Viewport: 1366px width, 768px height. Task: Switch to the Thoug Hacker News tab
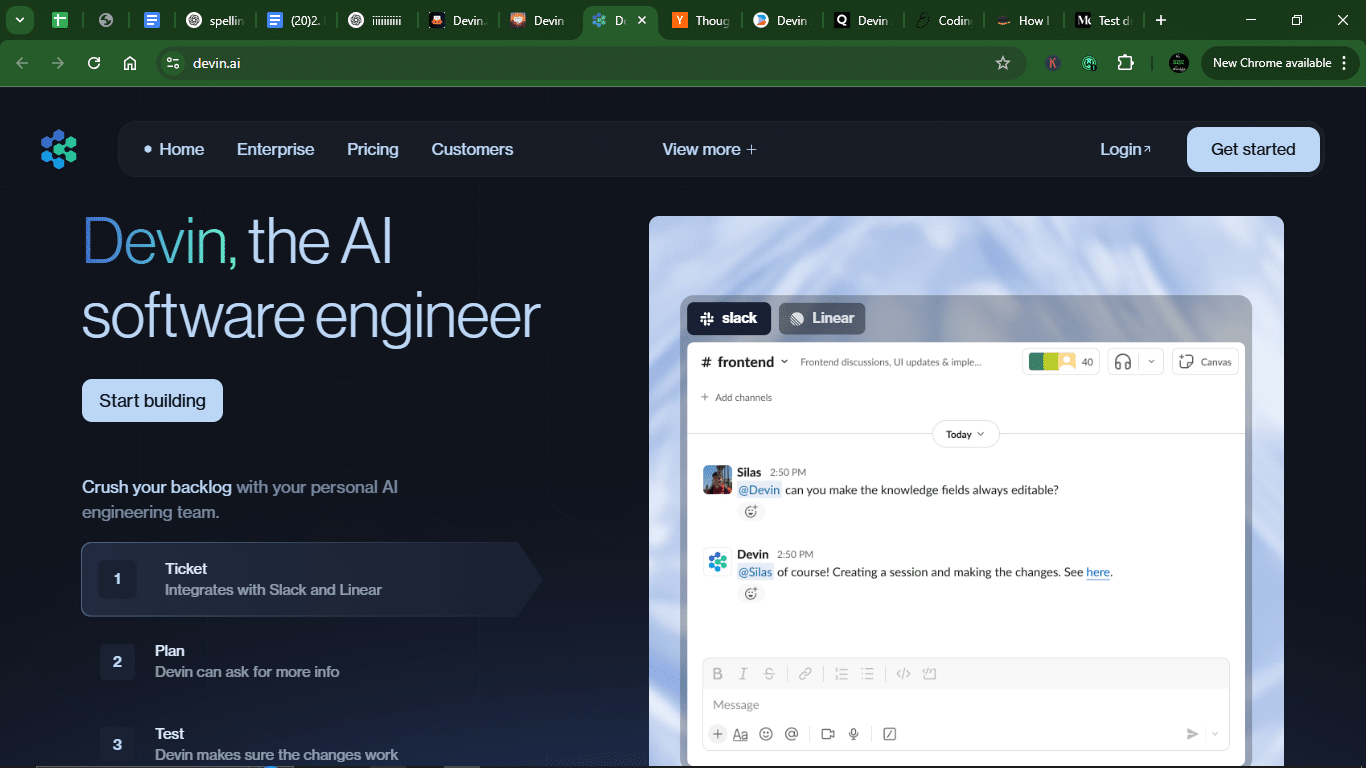(x=701, y=20)
